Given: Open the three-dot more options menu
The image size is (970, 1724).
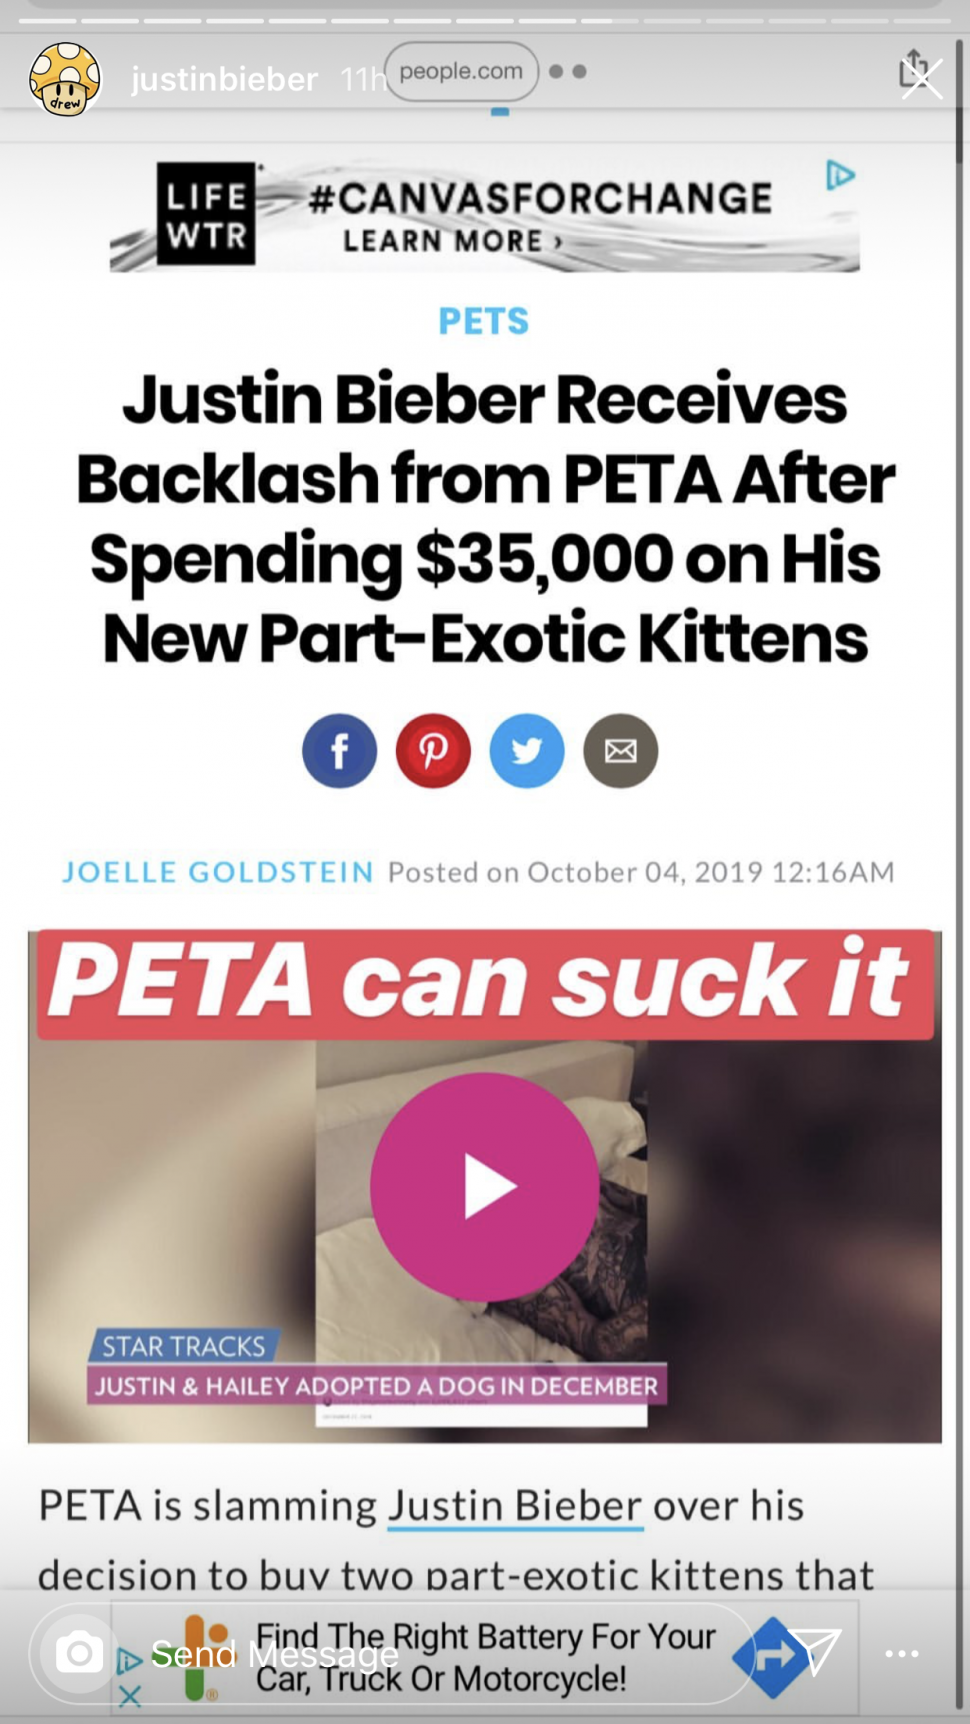Looking at the screenshot, I should 902,1654.
